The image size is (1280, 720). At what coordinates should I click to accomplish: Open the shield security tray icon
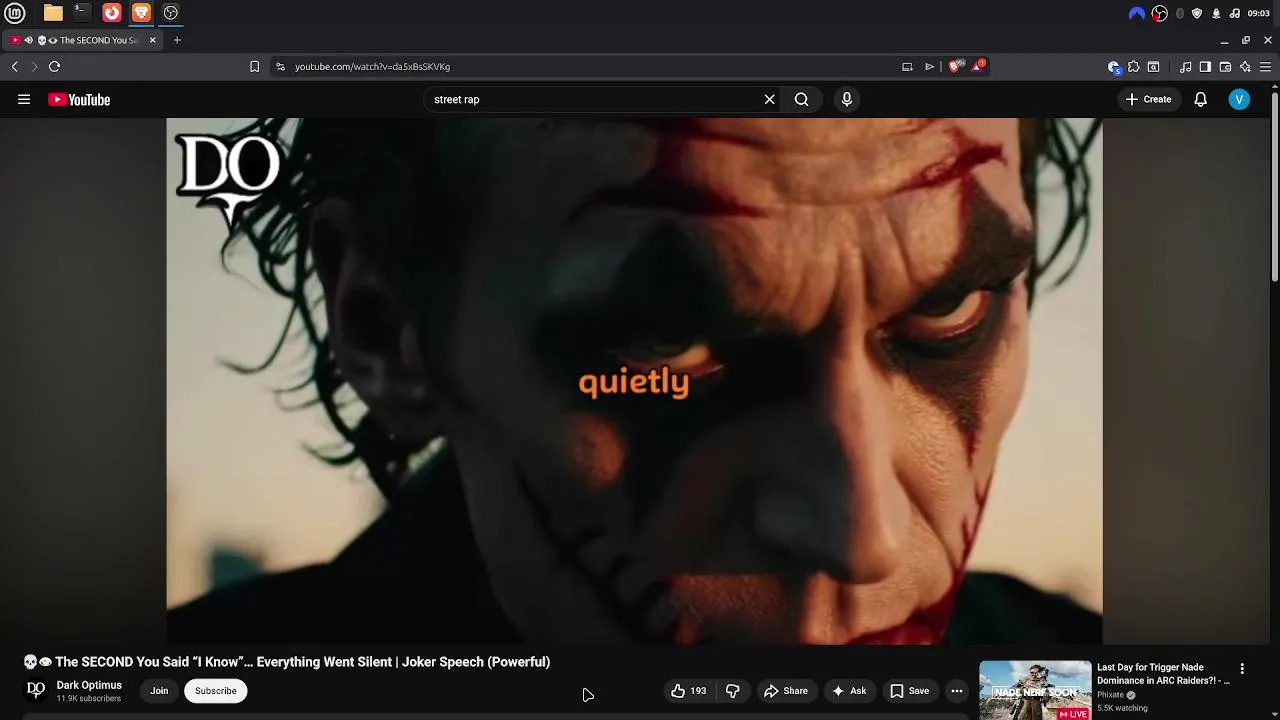pos(1197,13)
